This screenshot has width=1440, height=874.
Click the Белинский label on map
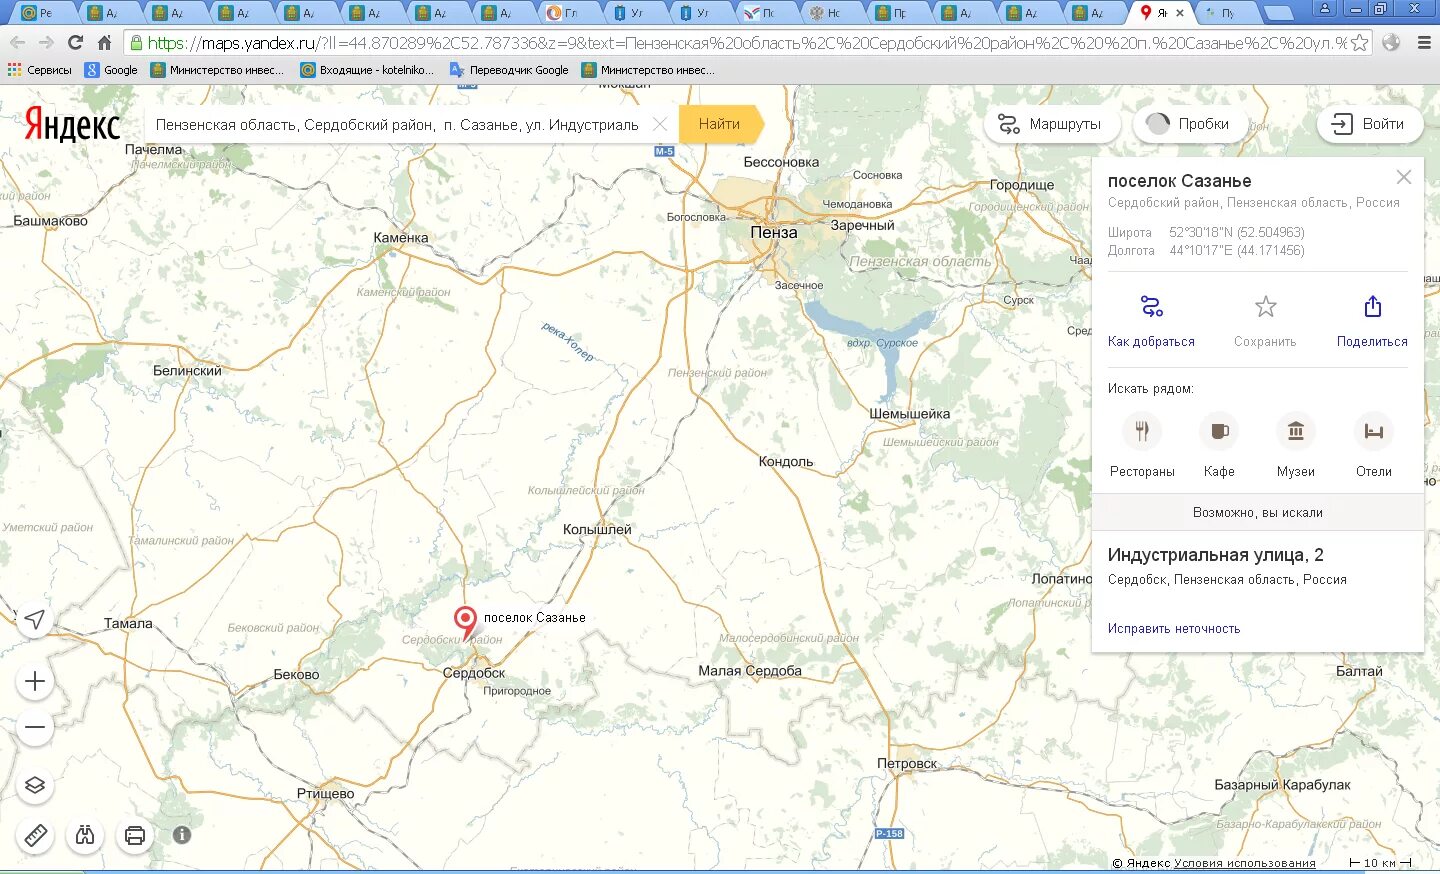pyautogui.click(x=187, y=370)
